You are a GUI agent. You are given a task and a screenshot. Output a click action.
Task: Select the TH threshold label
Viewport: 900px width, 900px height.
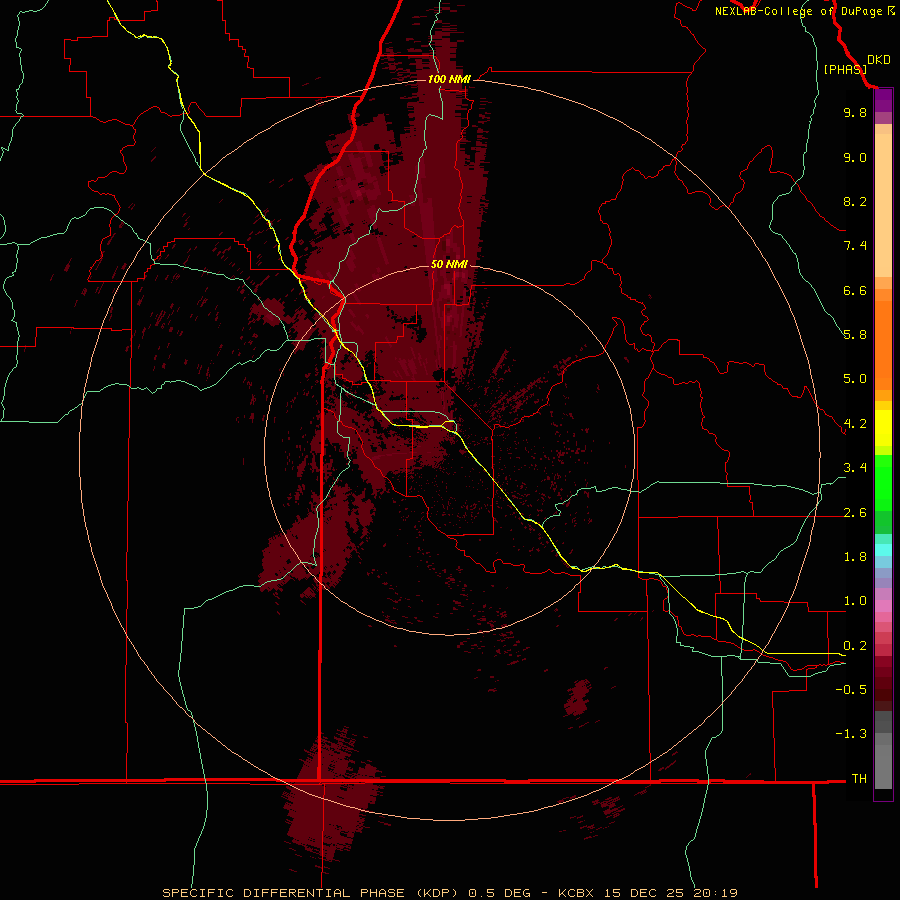pos(859,779)
